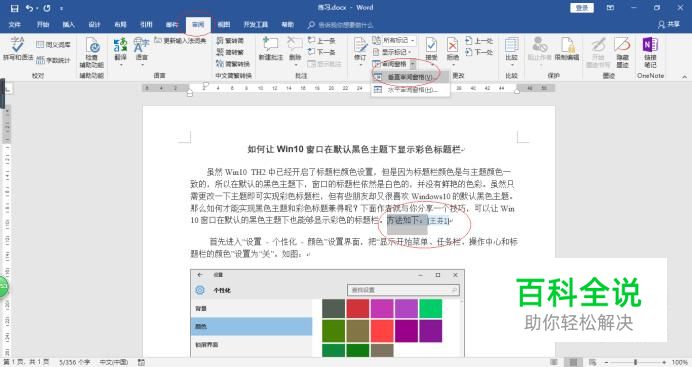Open 限制编辑 restrict editing
Viewport: 692px width, 367px height.
567,49
